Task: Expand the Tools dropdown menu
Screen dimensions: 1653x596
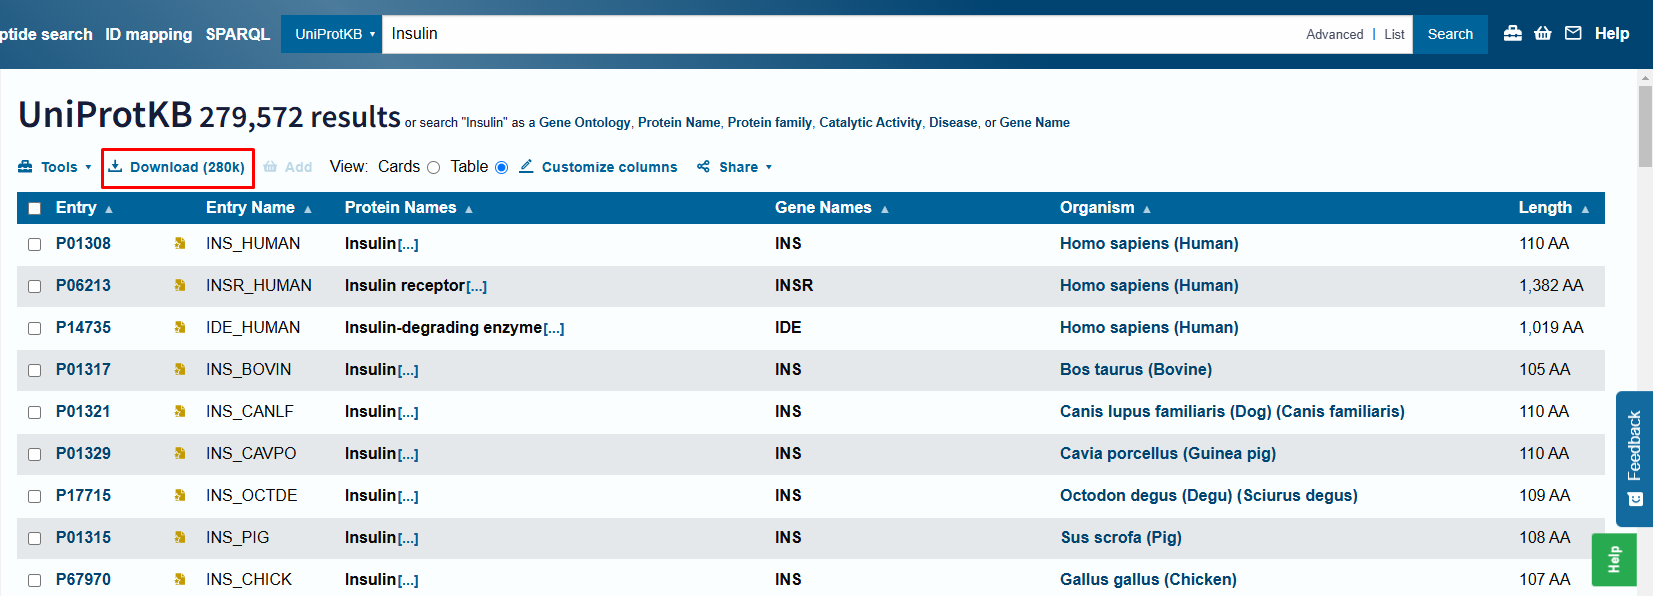Action: click(x=55, y=167)
